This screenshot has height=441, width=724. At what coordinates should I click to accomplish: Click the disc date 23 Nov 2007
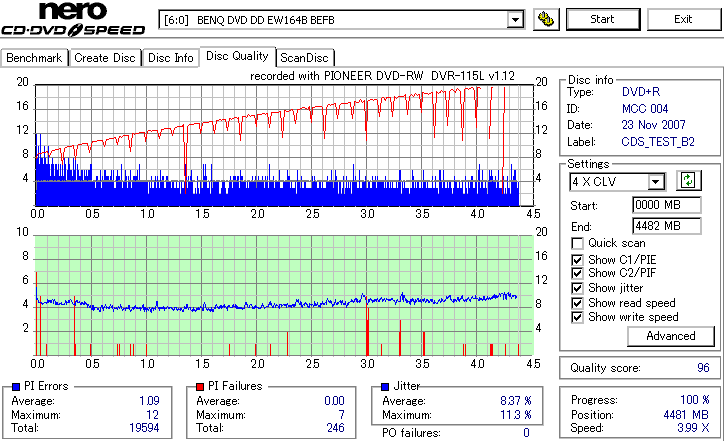coord(653,125)
